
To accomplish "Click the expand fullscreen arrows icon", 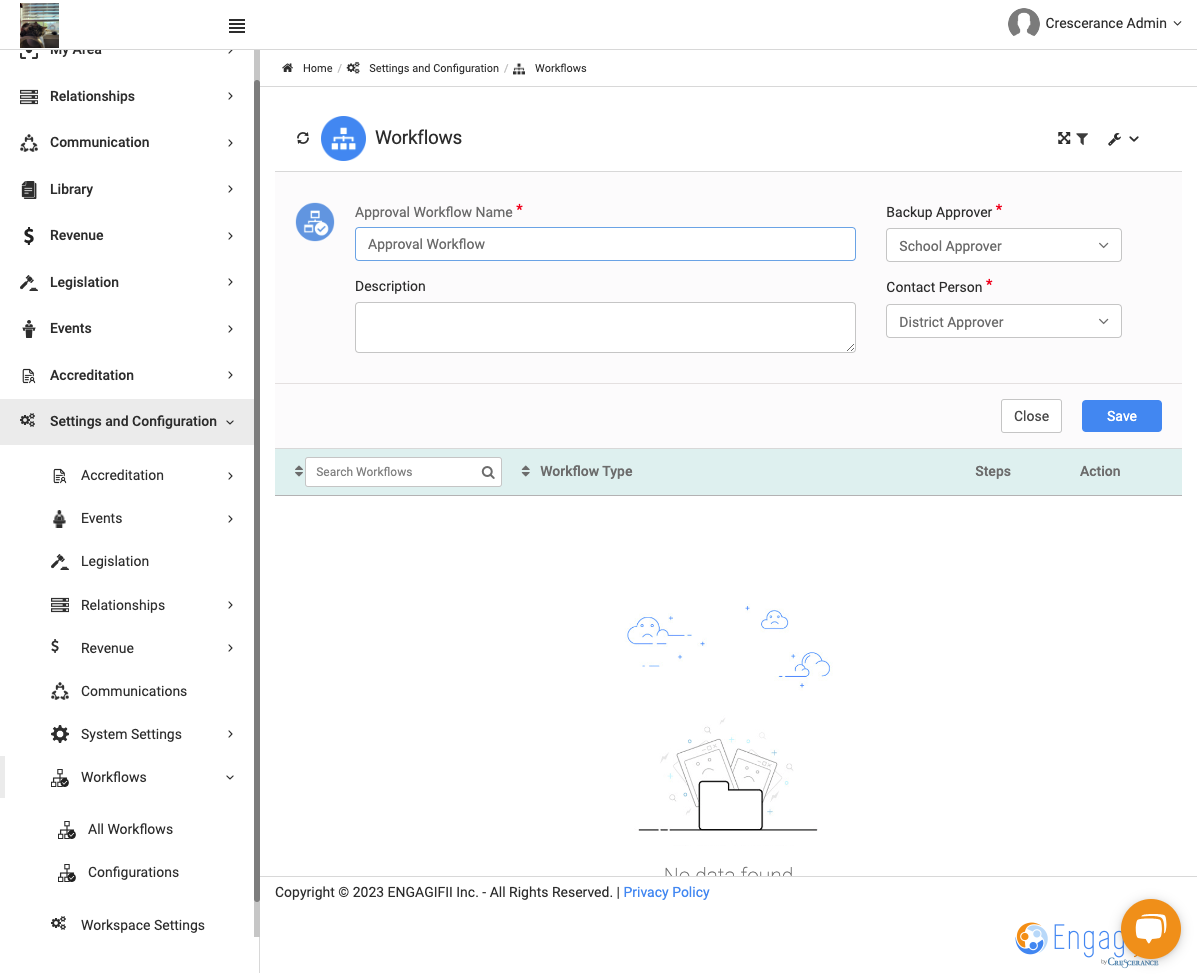I will pos(1063,138).
